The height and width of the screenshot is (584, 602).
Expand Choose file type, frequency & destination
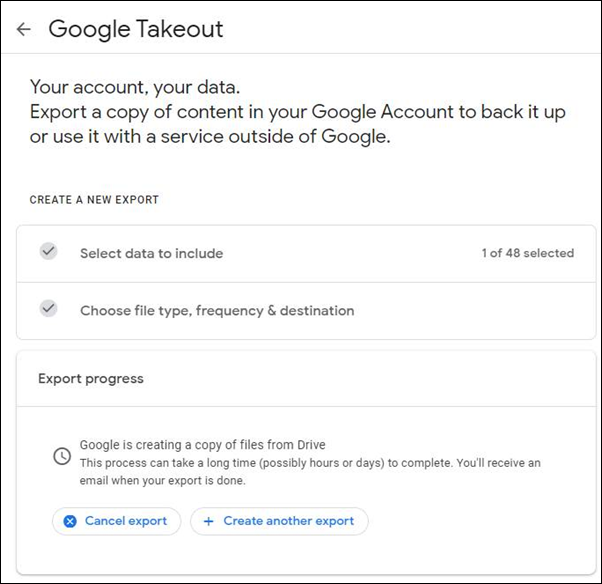click(306, 311)
